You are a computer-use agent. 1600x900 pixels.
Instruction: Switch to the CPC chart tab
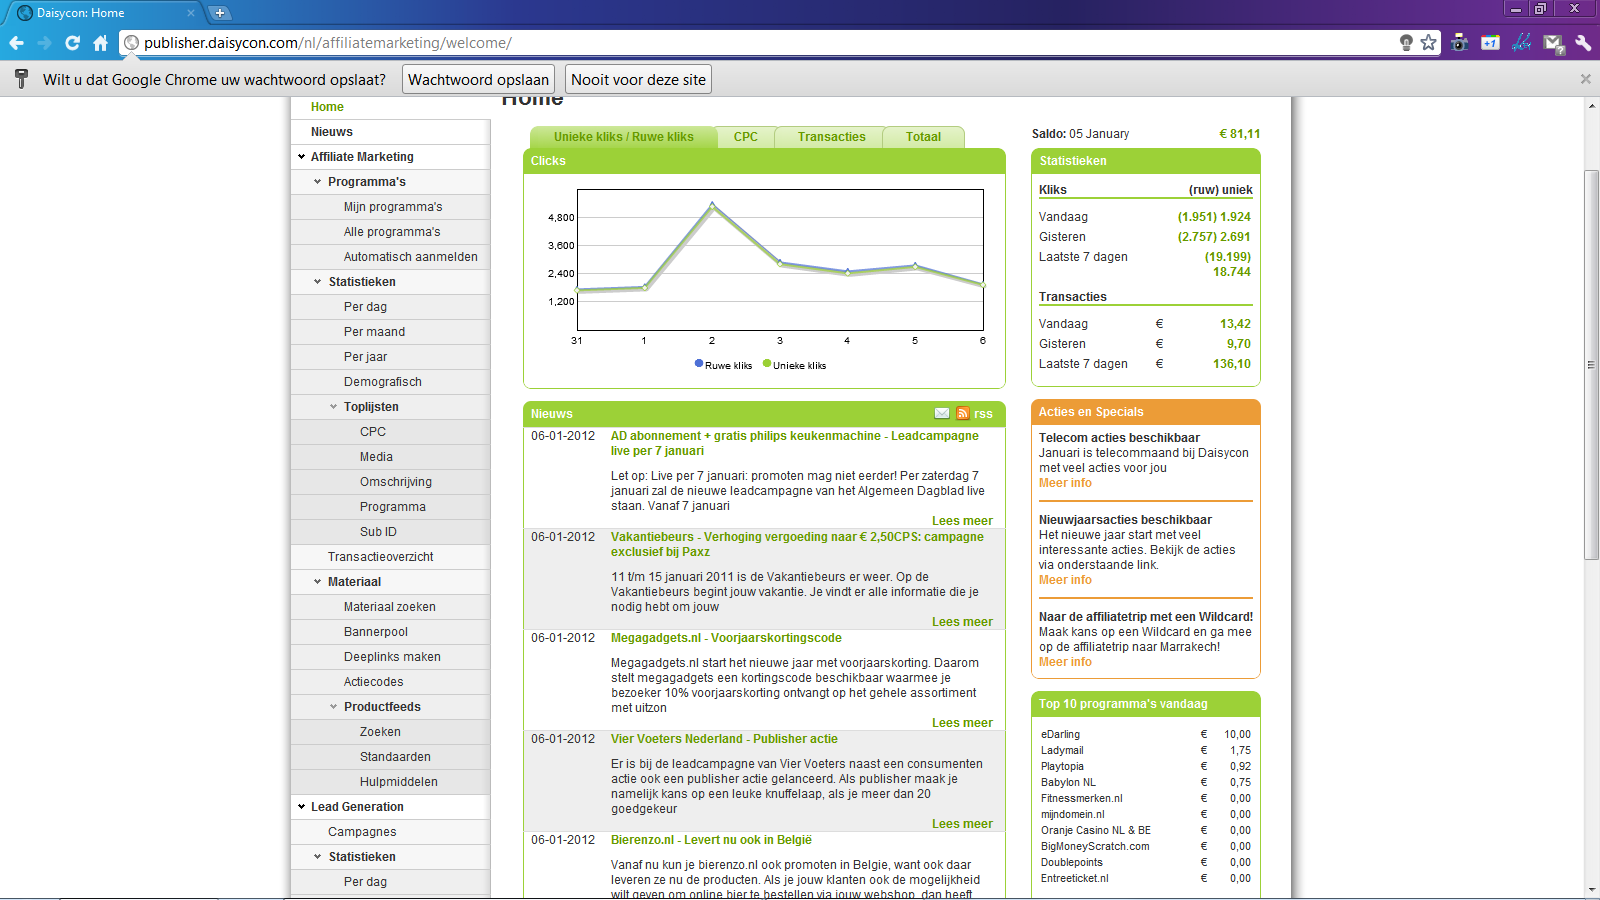745,137
